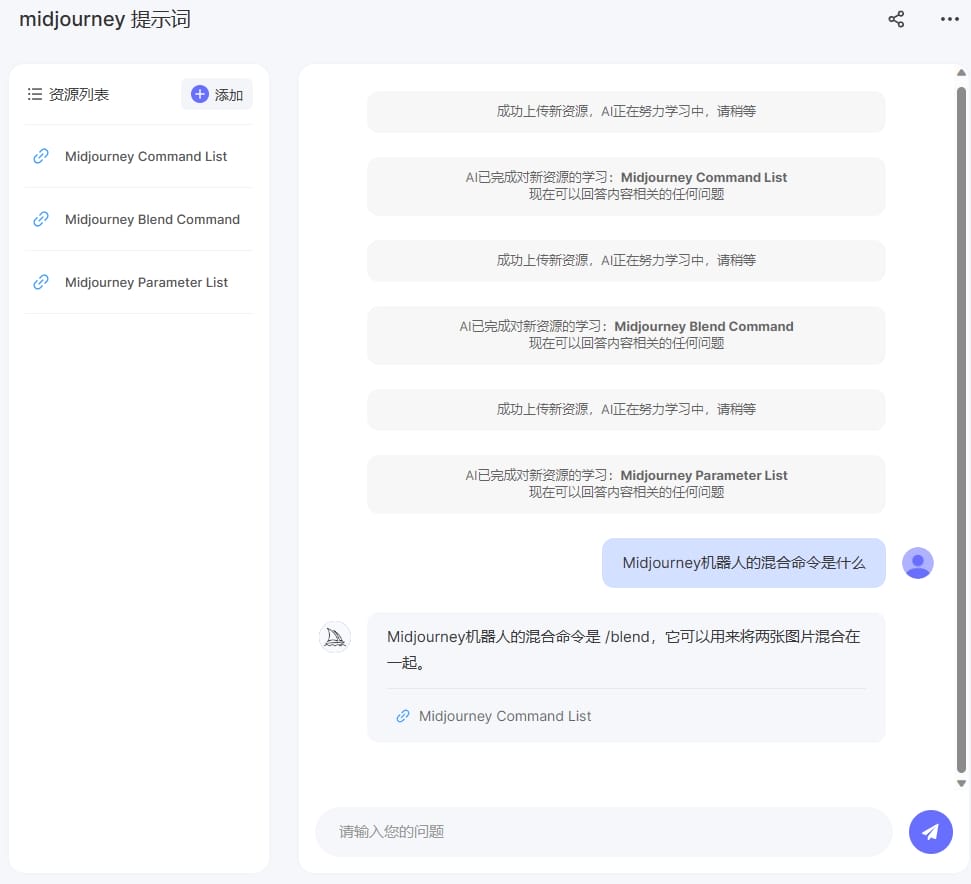Click the 添加 add resource button
971x884 pixels.
point(217,94)
